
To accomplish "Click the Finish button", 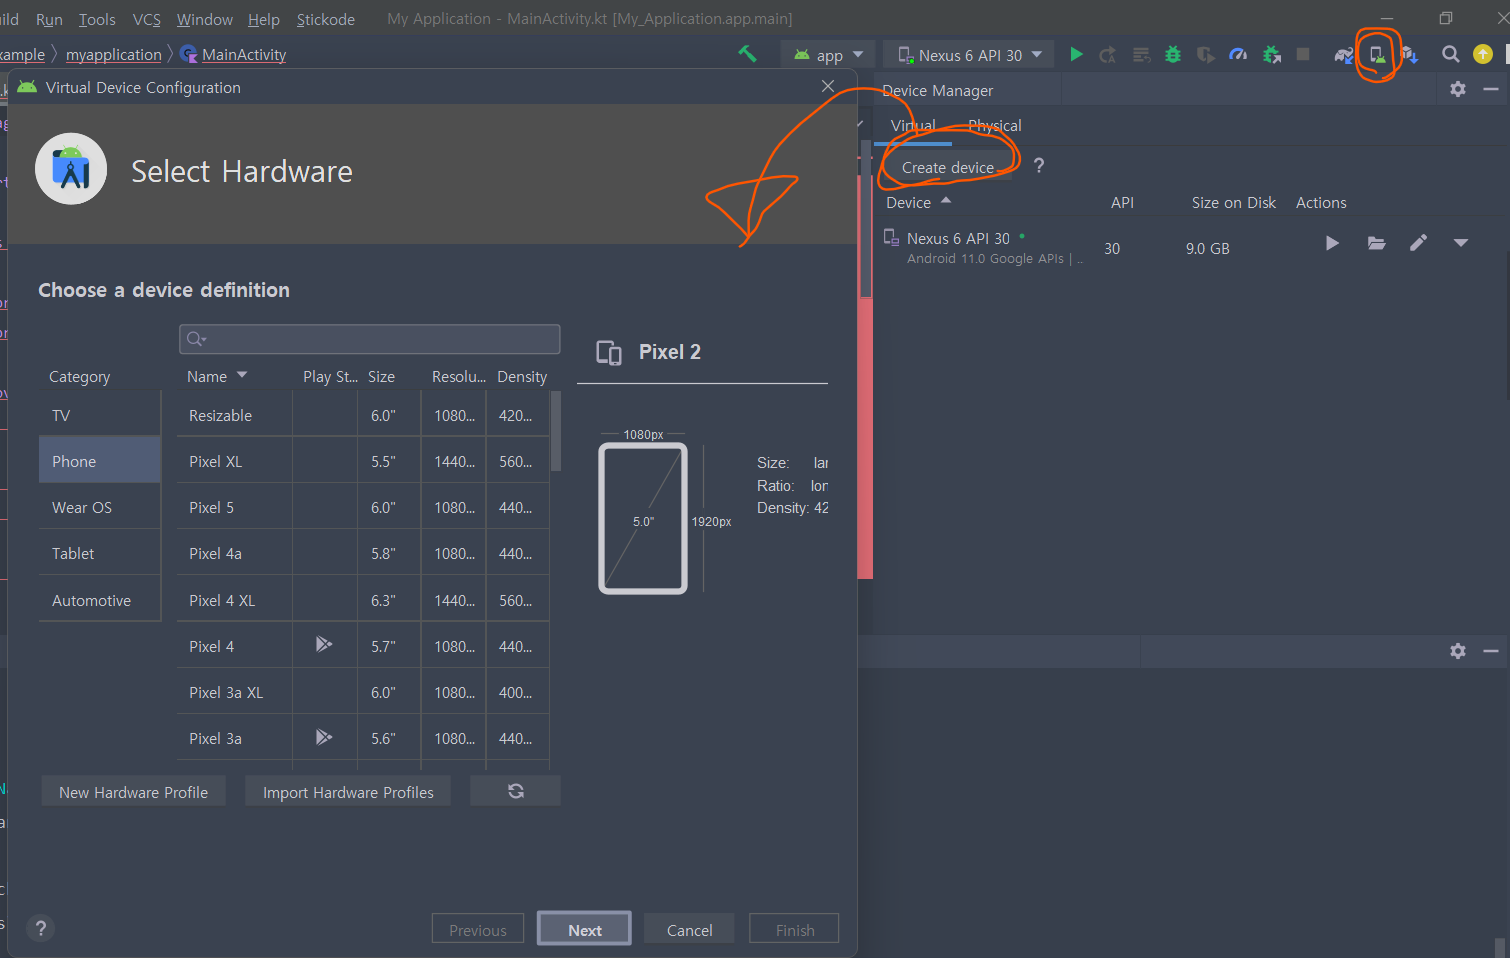I will click(x=795, y=929).
